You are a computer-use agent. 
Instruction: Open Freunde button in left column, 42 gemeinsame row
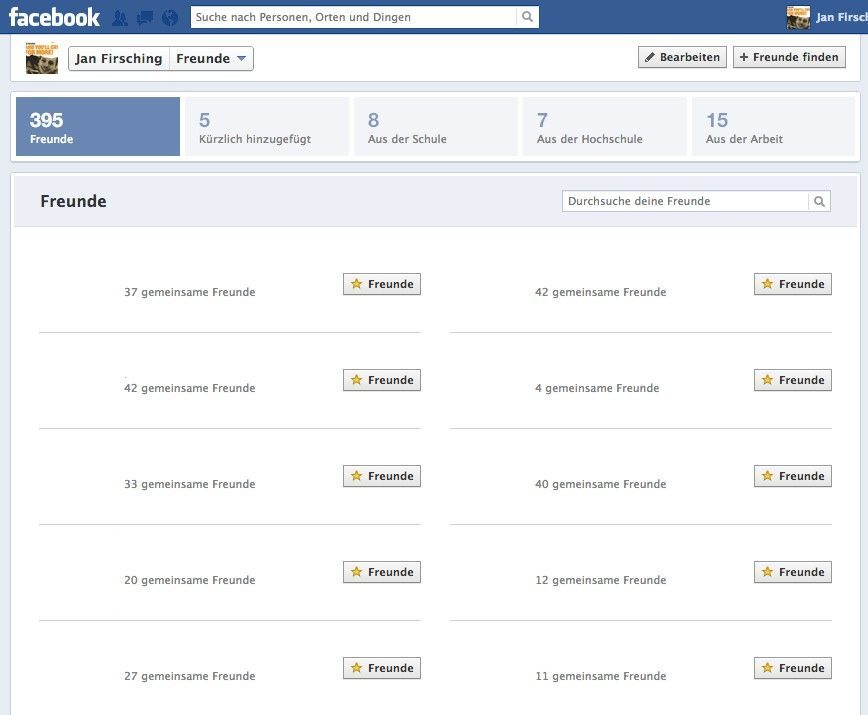pyautogui.click(x=382, y=380)
